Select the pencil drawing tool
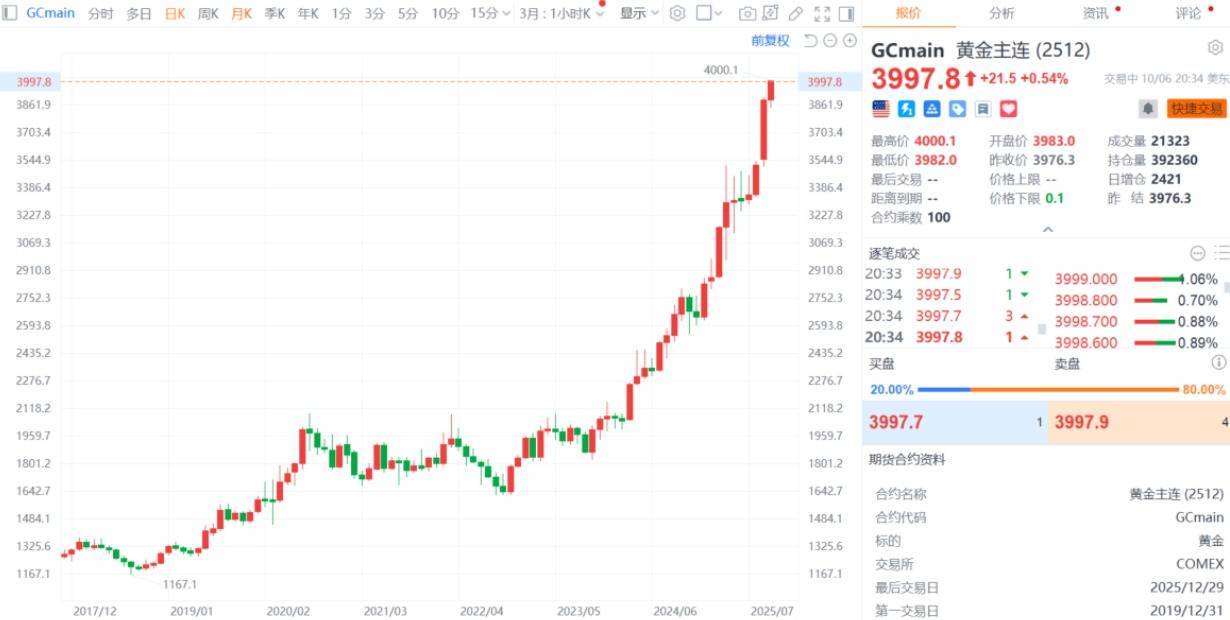The height and width of the screenshot is (620, 1230). point(796,14)
